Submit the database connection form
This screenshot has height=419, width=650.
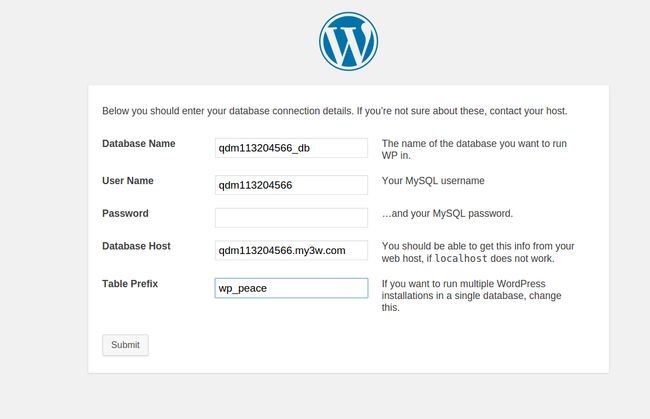125,345
